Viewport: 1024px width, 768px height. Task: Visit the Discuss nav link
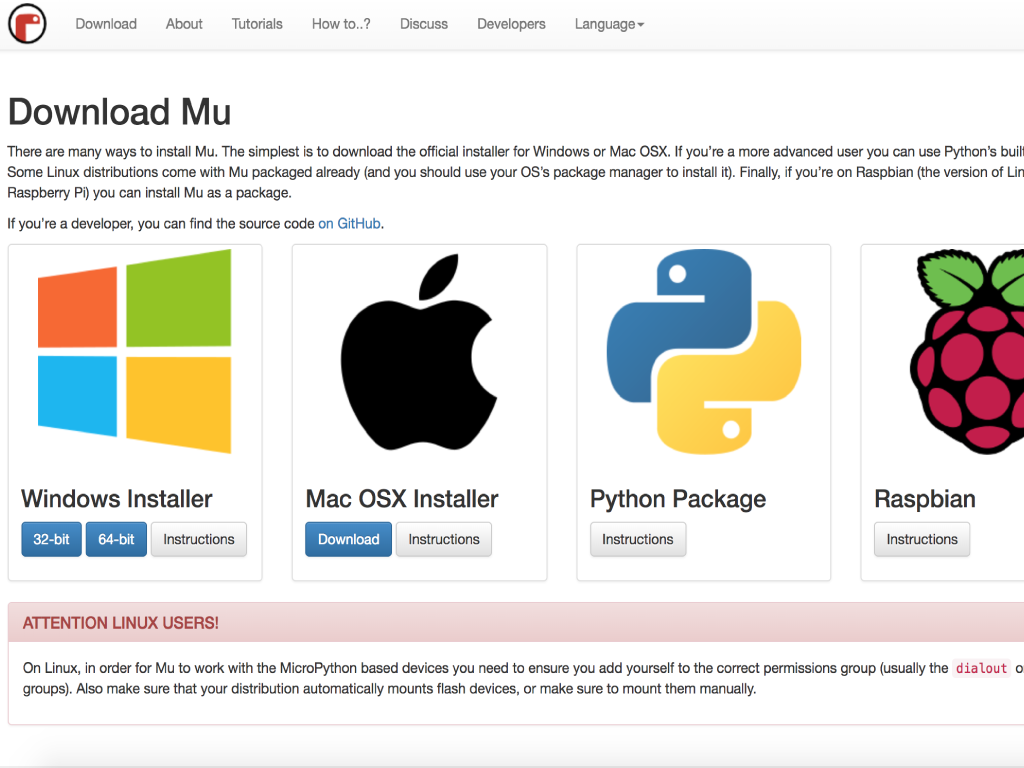tap(424, 24)
